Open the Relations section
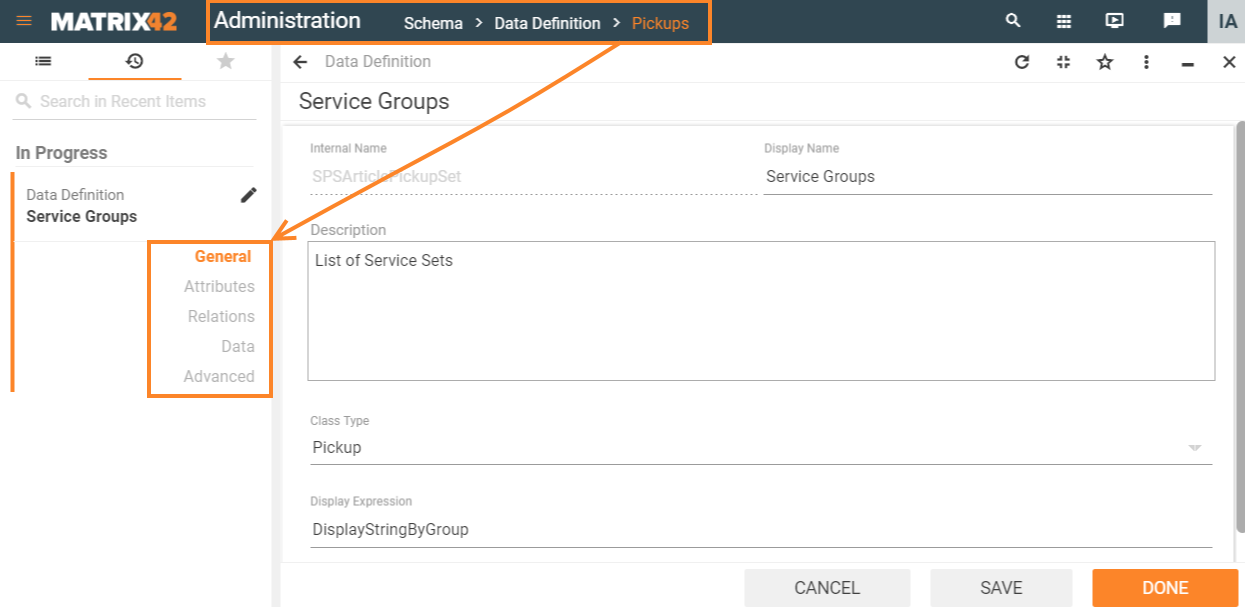This screenshot has height=607, width=1245. (x=221, y=316)
